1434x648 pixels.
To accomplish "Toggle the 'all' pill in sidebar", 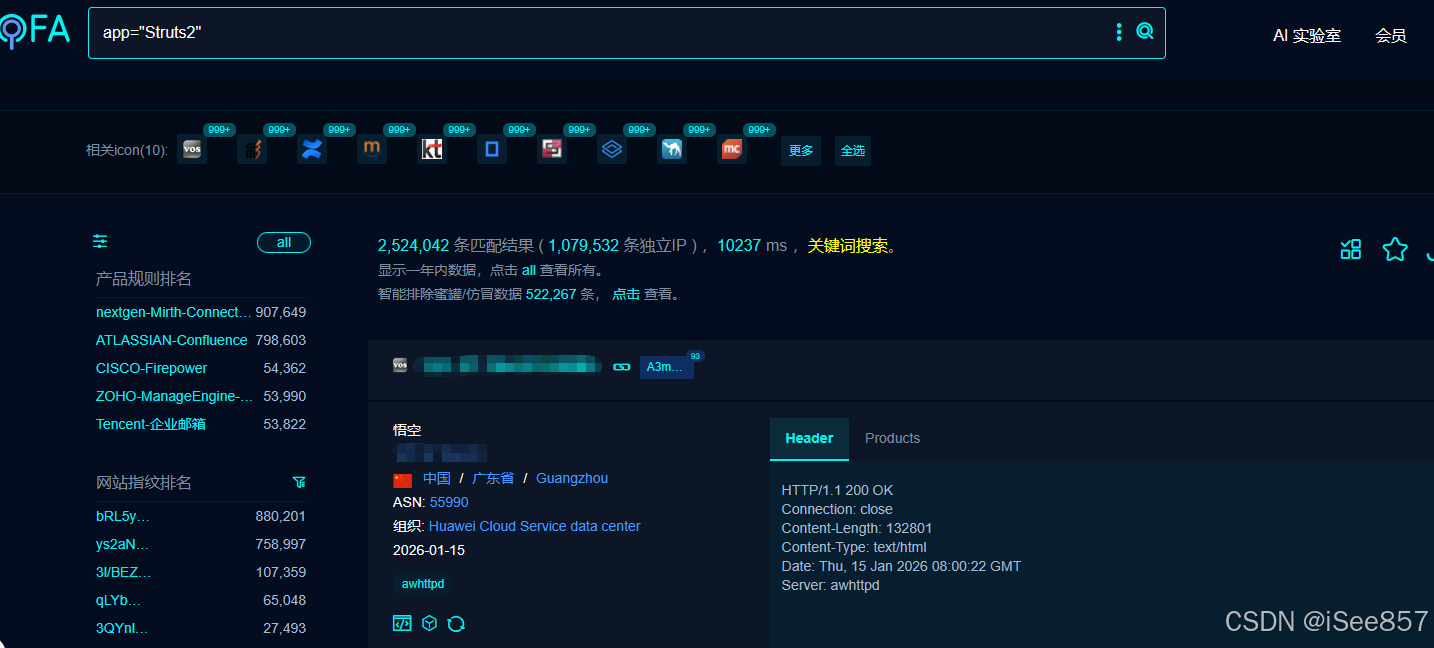I will [284, 243].
